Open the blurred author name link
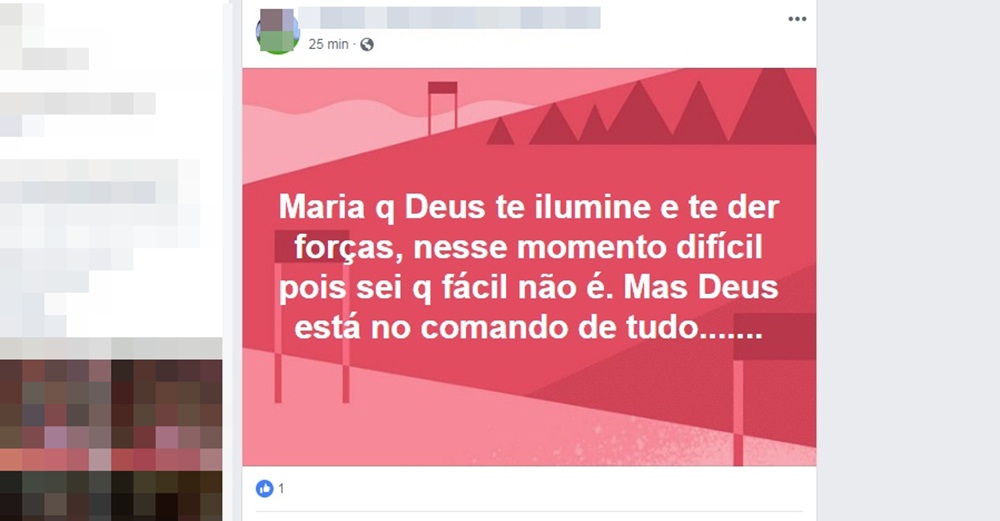The width and height of the screenshot is (1000, 521). point(450,18)
